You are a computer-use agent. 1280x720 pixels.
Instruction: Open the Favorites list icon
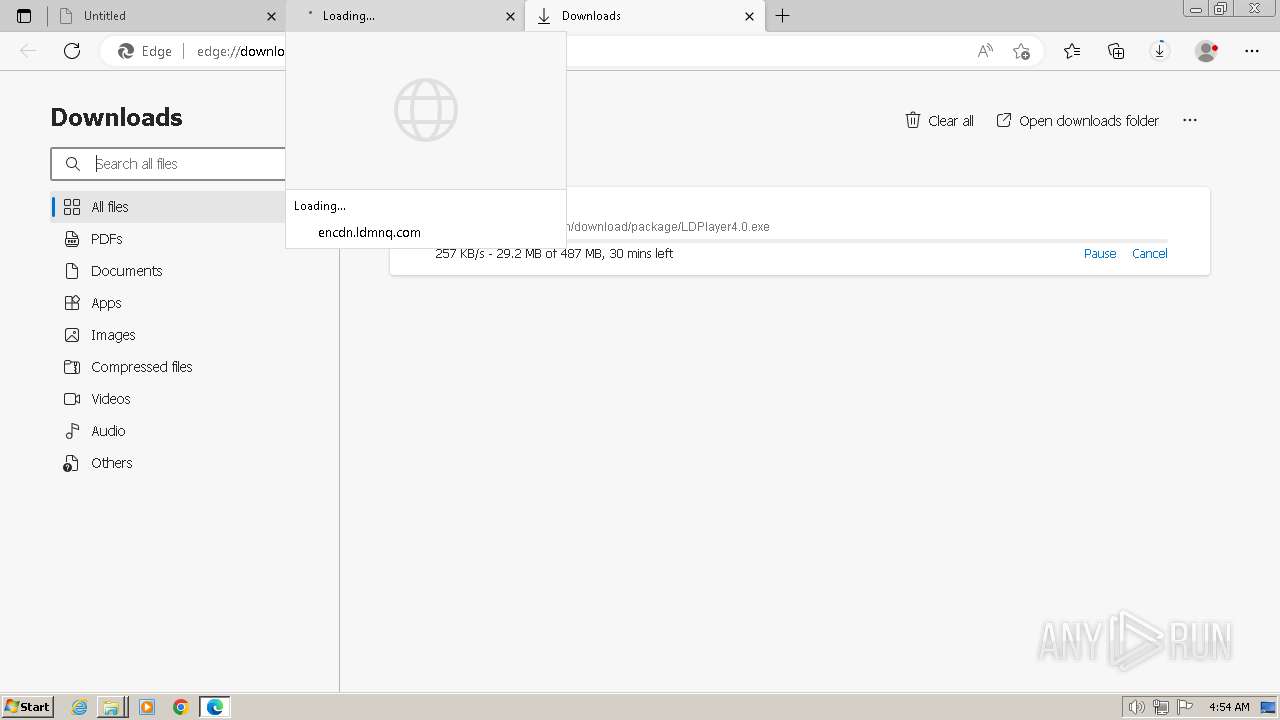tap(1072, 51)
